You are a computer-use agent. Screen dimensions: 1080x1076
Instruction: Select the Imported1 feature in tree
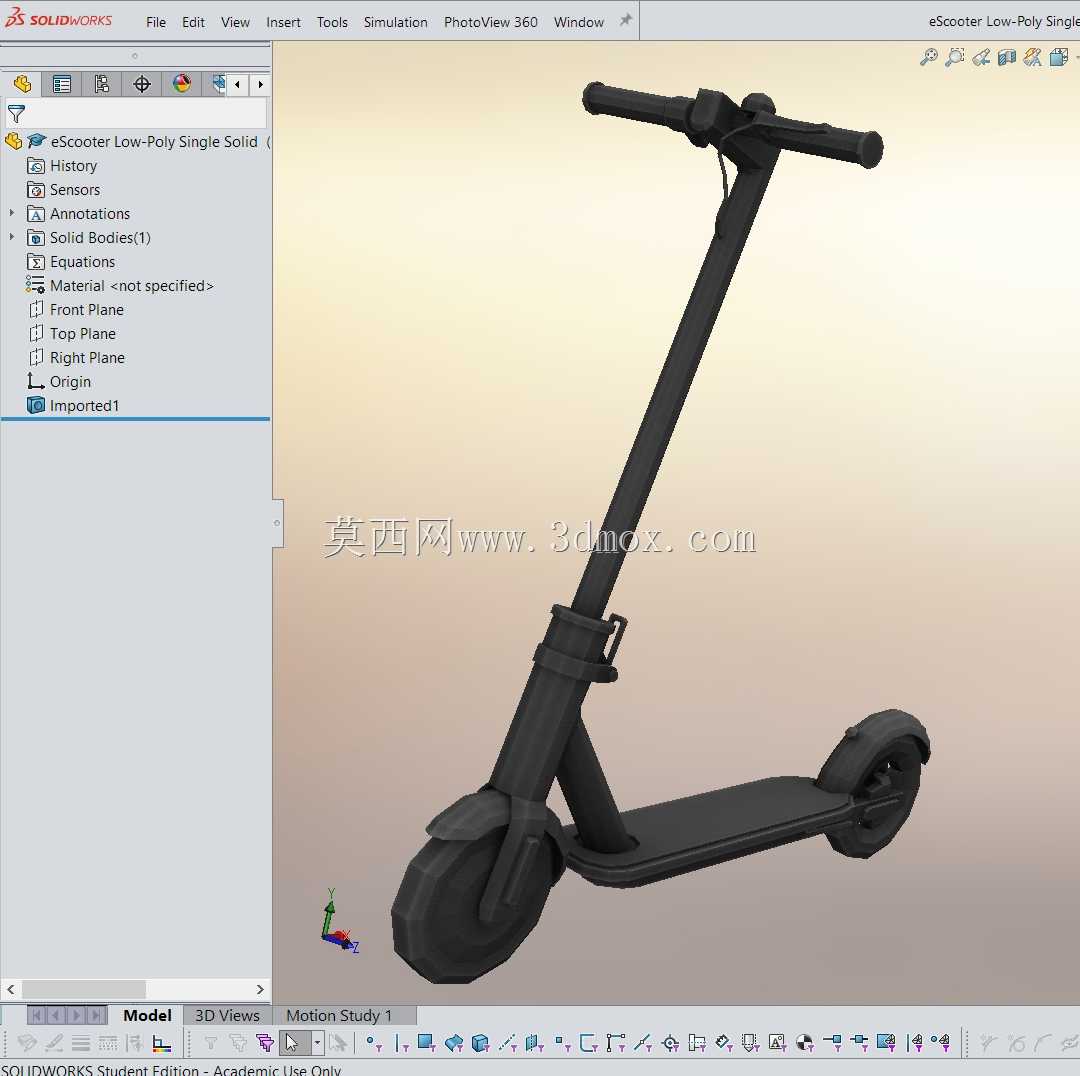tap(73, 405)
